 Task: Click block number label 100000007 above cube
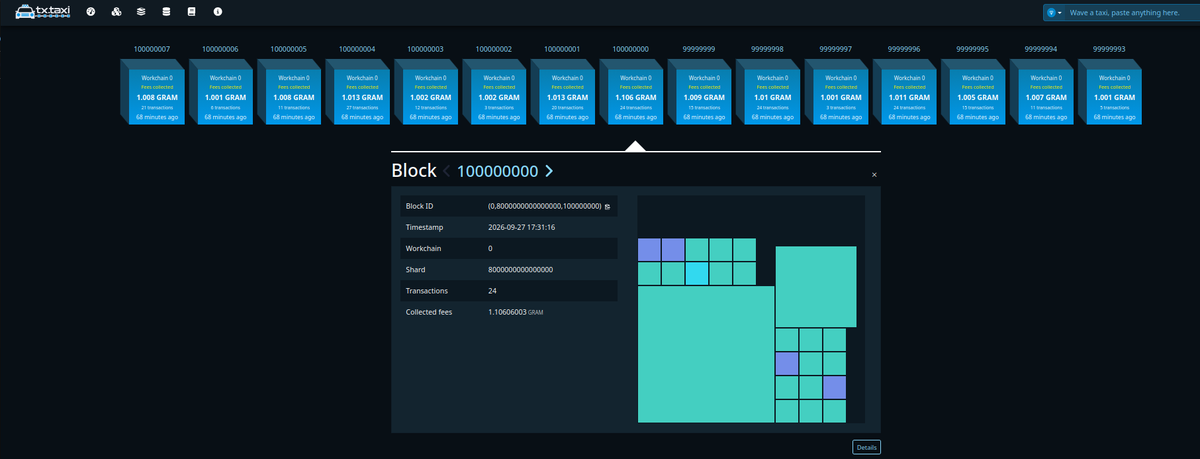click(x=152, y=48)
